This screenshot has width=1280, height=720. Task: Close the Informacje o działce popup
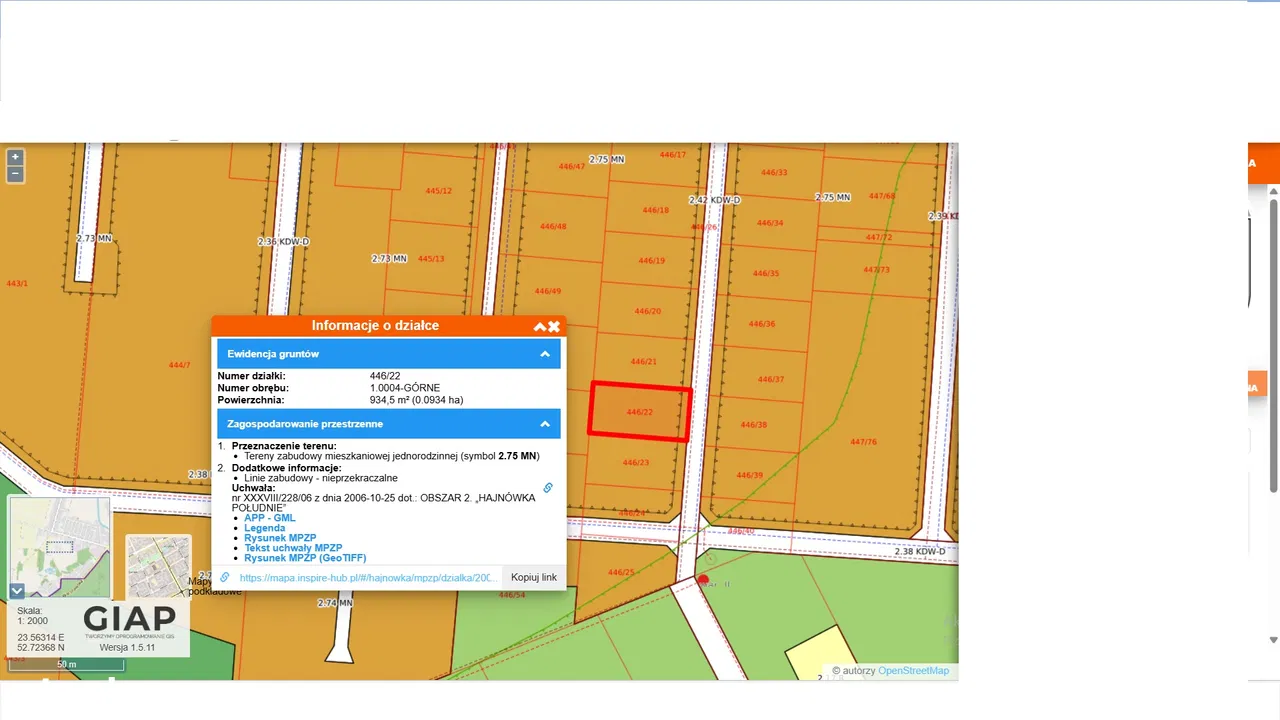(x=554, y=326)
